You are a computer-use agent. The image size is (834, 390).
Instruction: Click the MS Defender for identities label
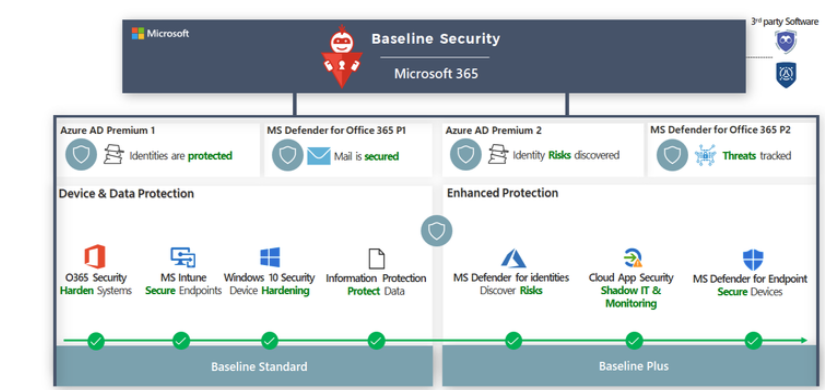coord(511,278)
